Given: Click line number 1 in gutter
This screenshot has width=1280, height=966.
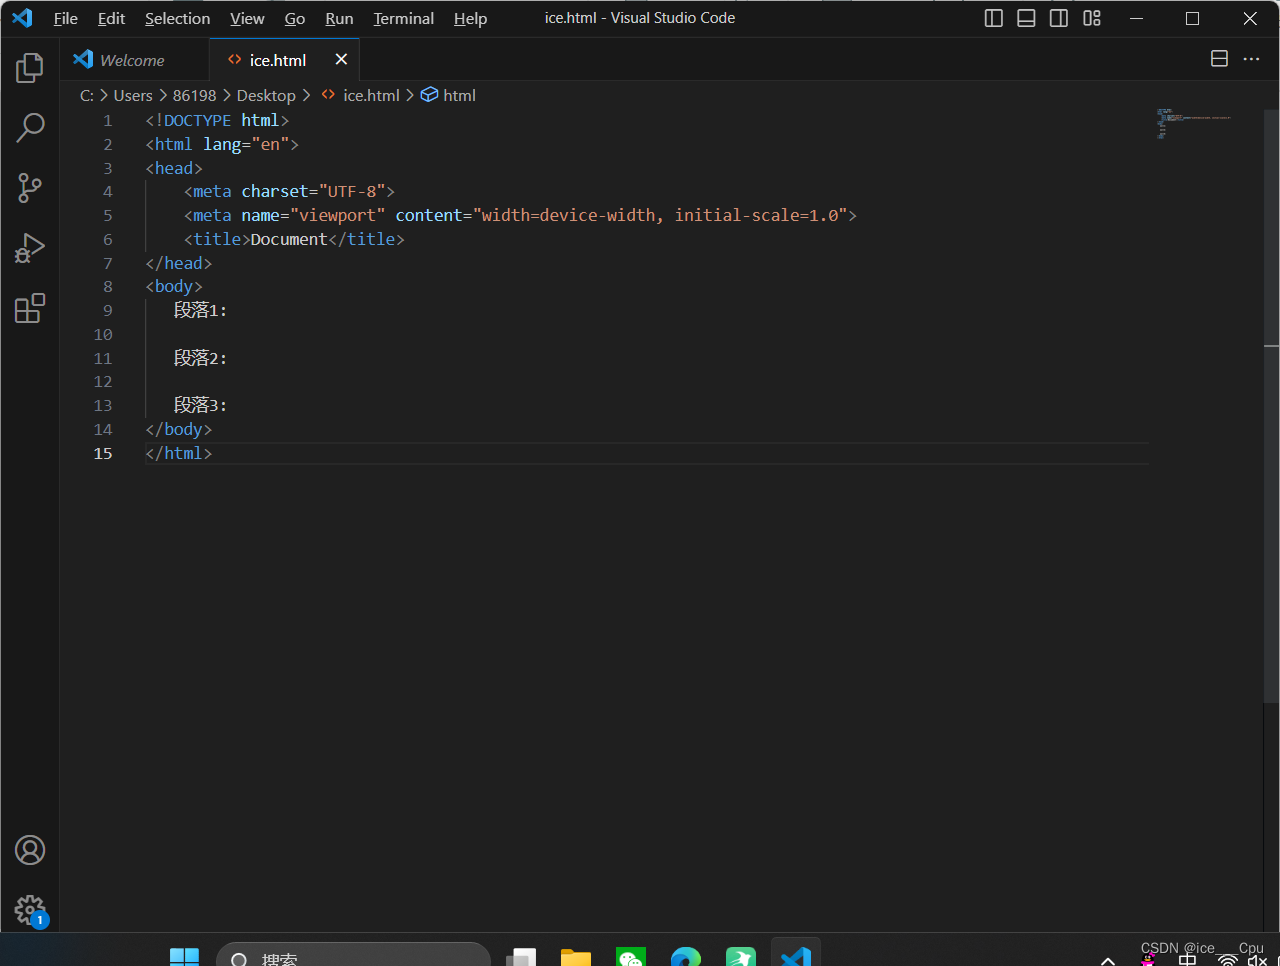Looking at the screenshot, I should 108,120.
